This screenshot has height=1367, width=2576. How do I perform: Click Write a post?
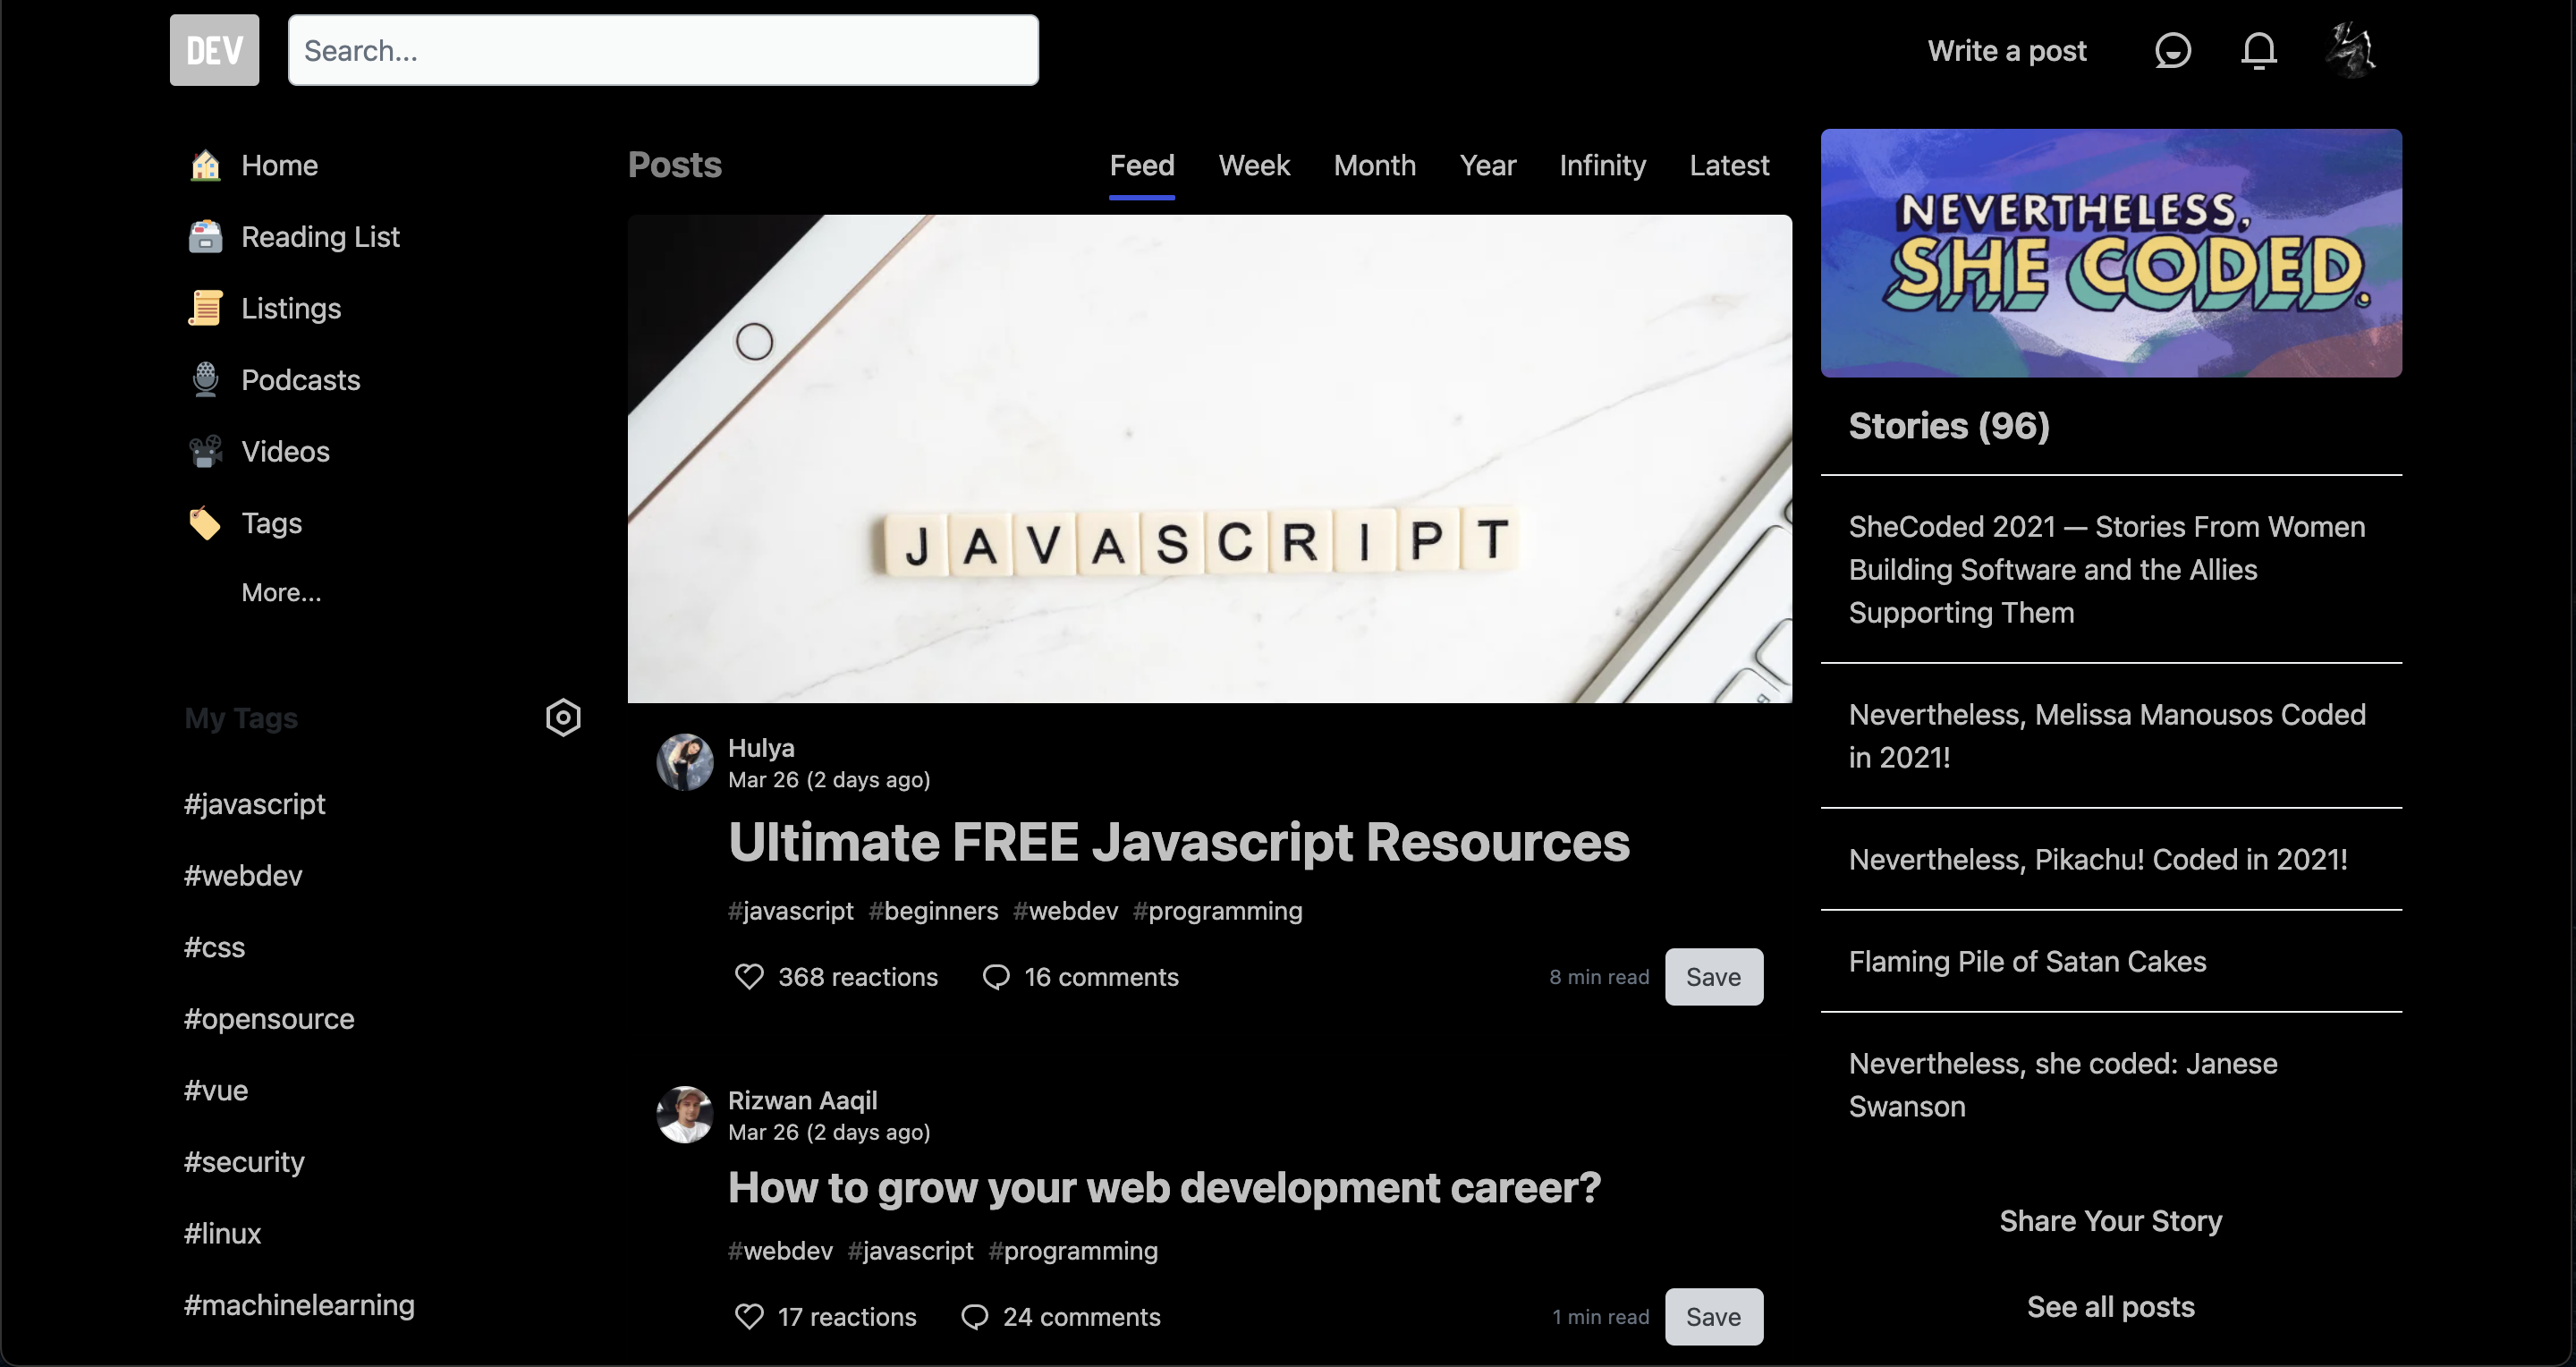pos(2006,51)
